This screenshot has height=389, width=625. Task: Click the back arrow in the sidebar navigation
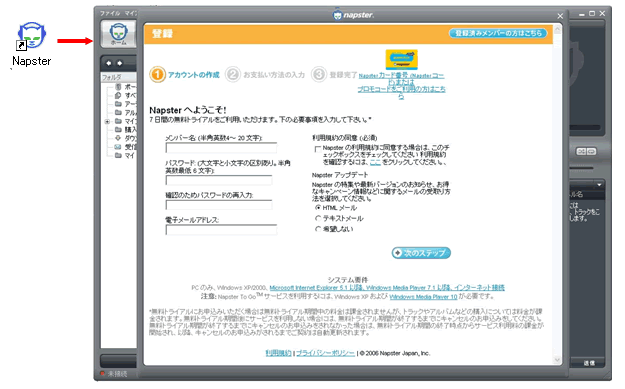pyautogui.click(x=108, y=63)
